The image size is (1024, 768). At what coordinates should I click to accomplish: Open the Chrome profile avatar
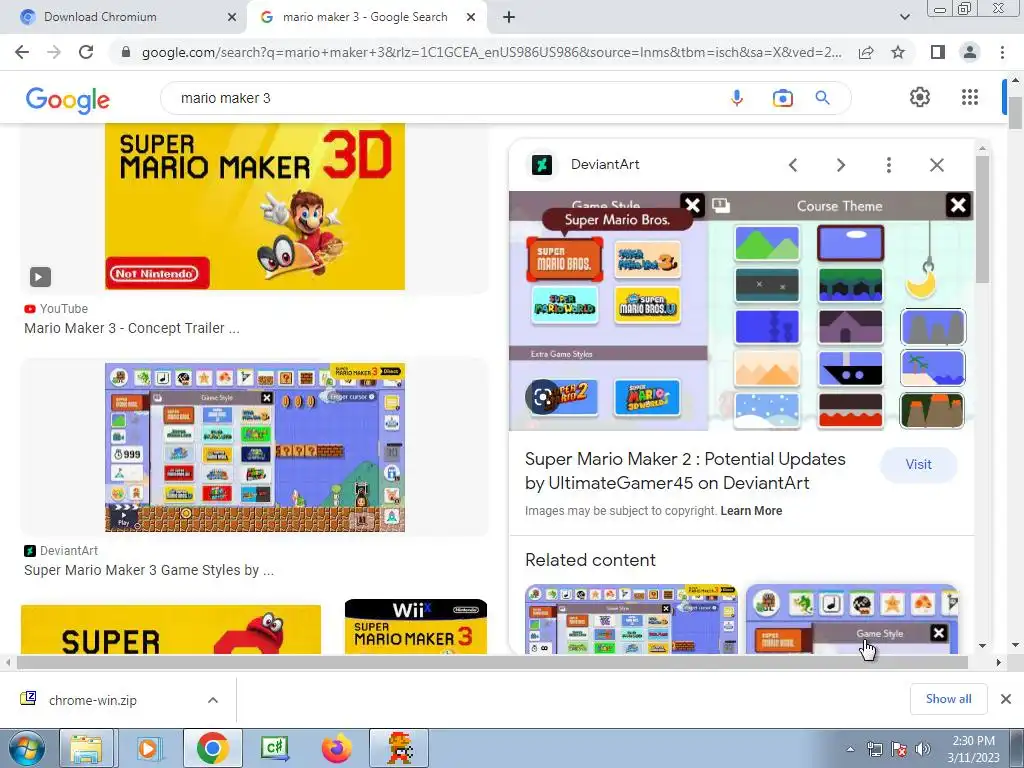pos(970,52)
